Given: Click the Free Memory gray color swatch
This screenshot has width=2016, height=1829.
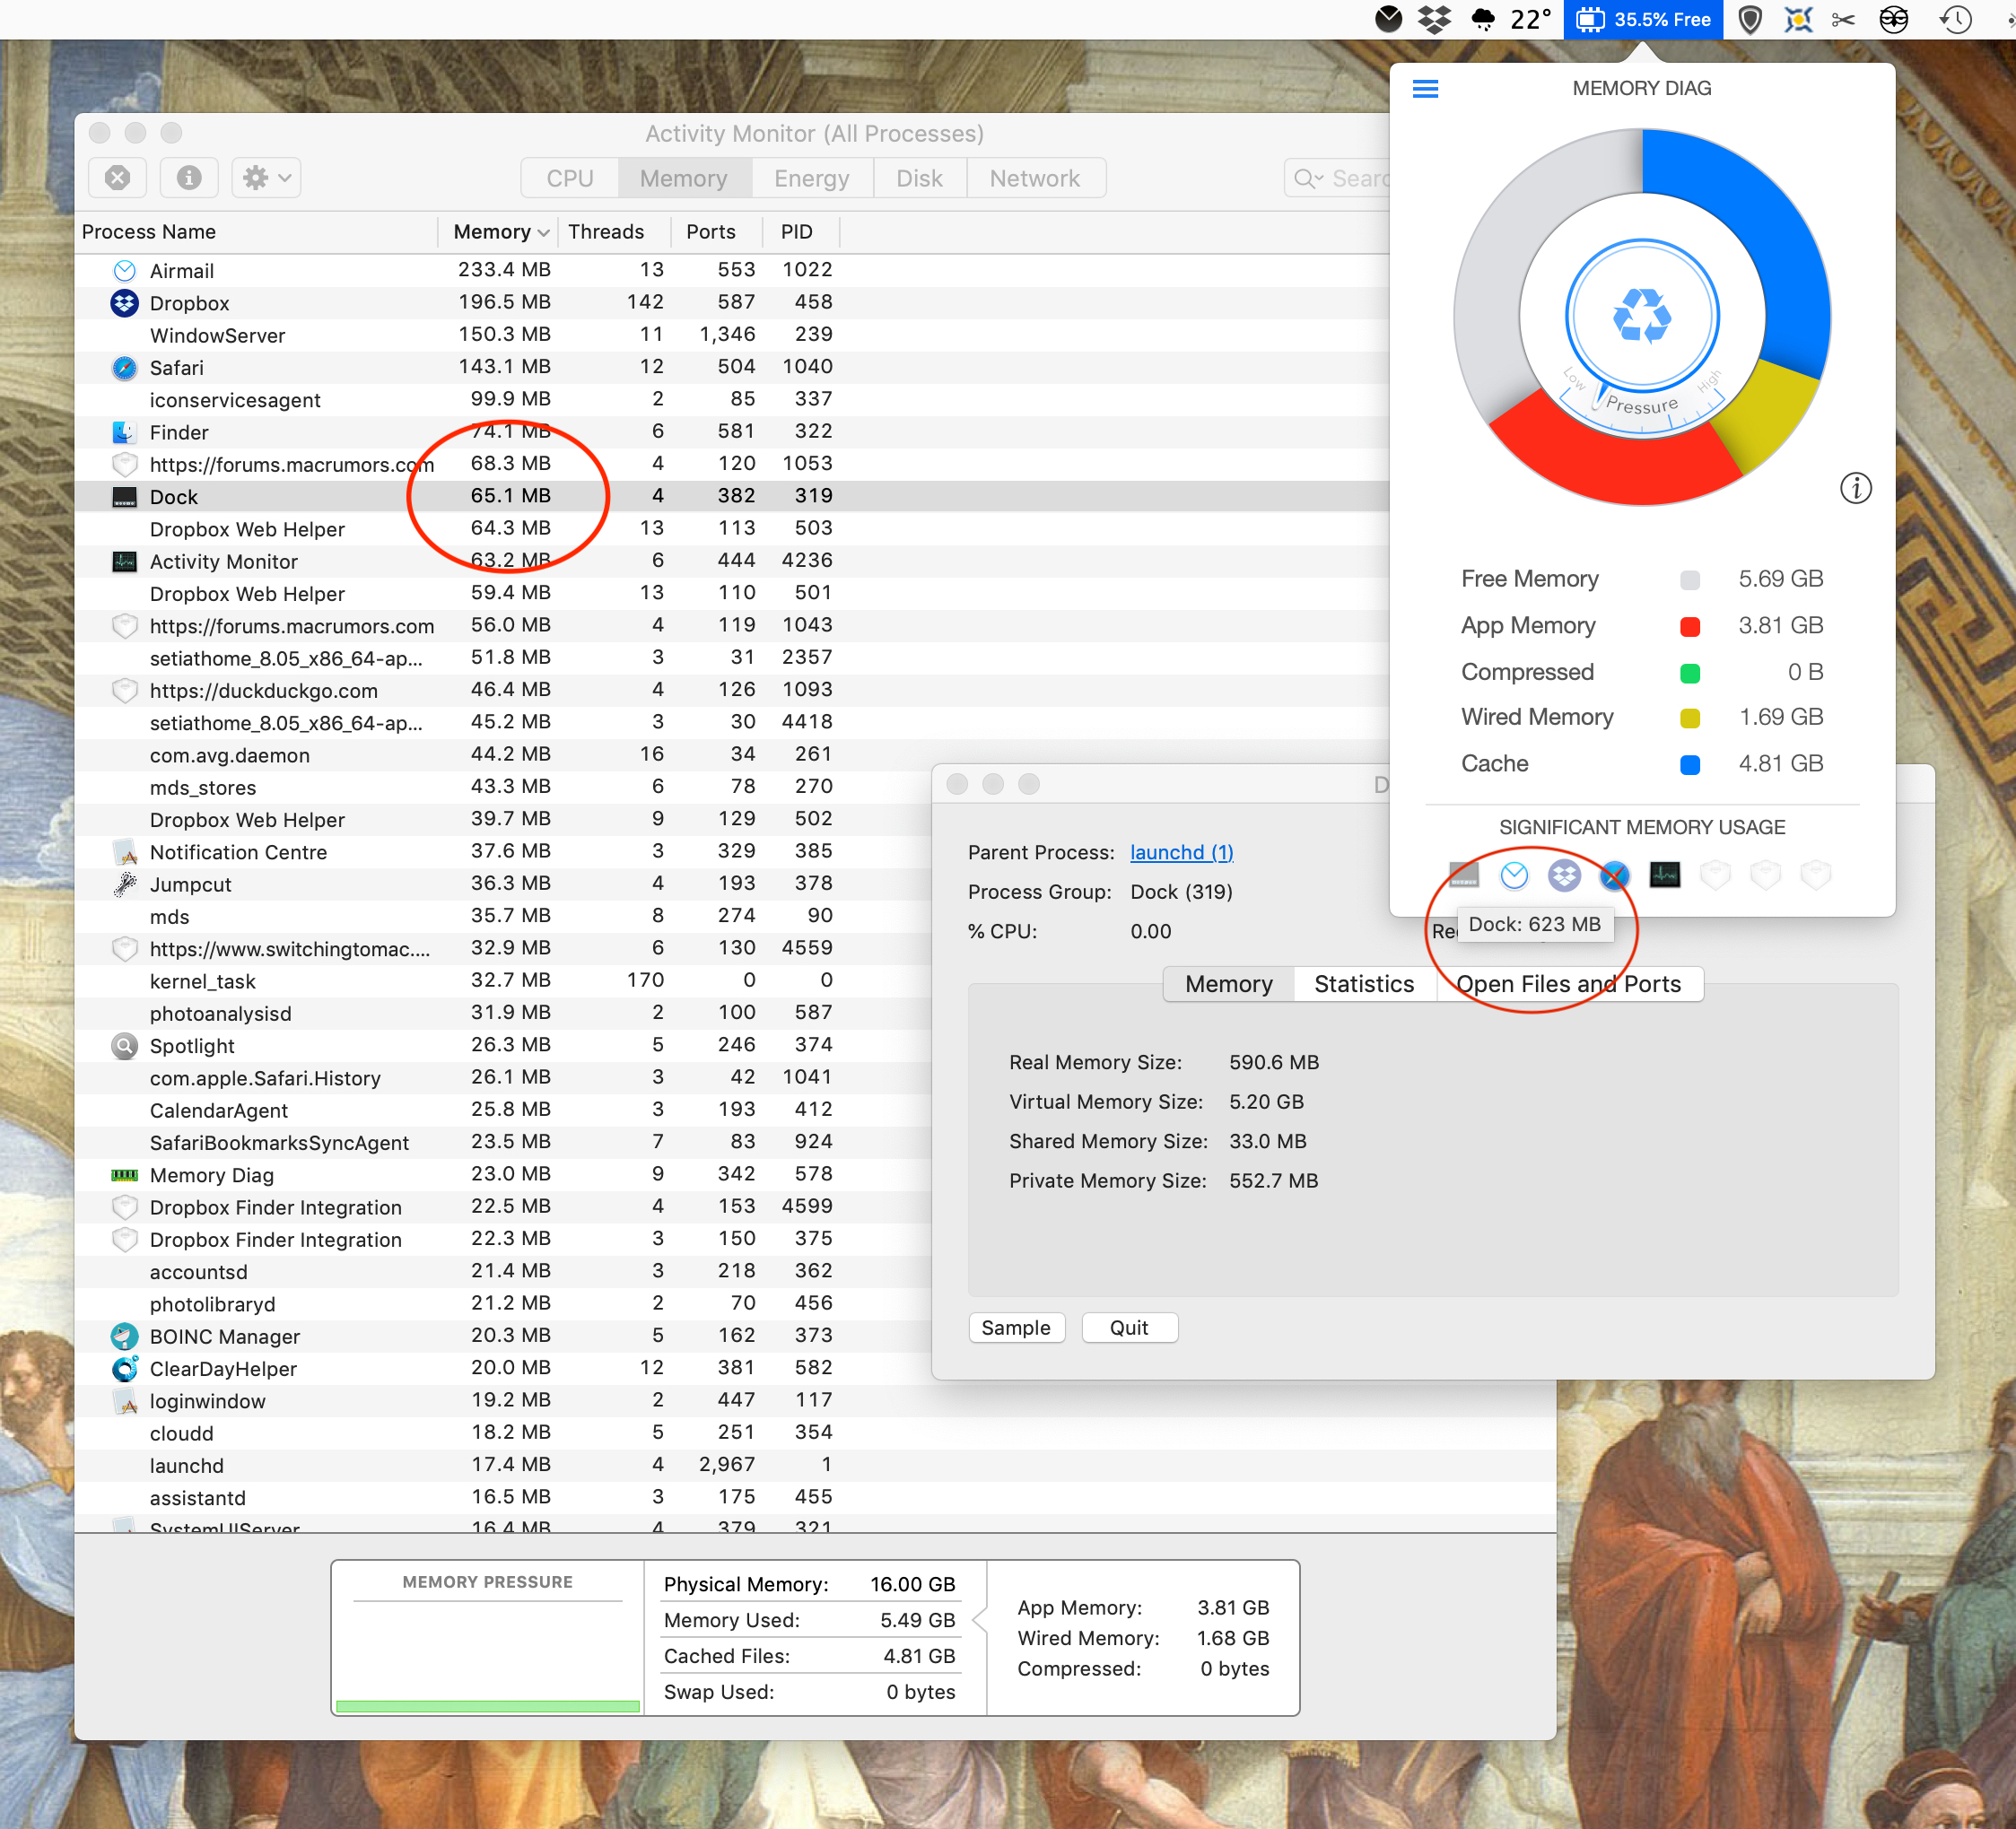Looking at the screenshot, I should pos(1690,580).
